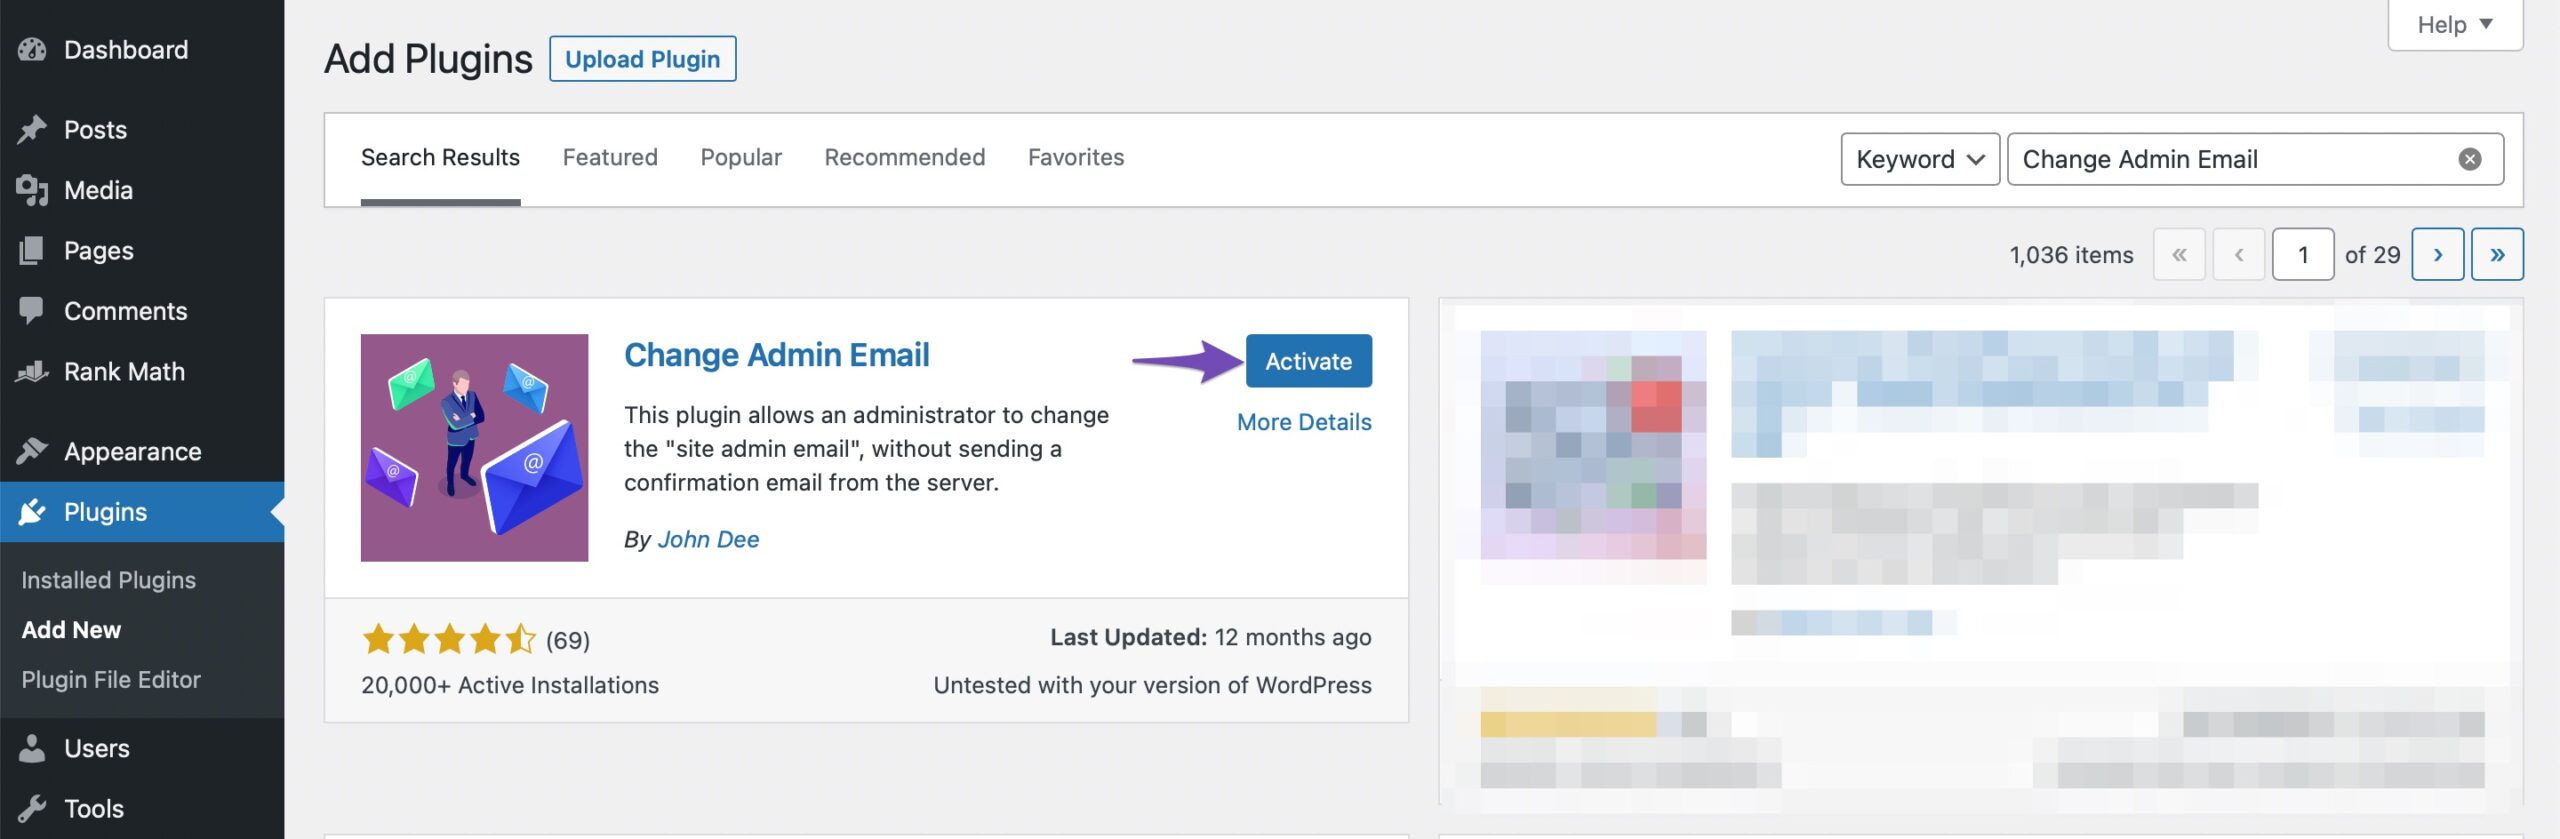Switch to the Featured tab
Screen dimensions: 2560x839
point(609,157)
